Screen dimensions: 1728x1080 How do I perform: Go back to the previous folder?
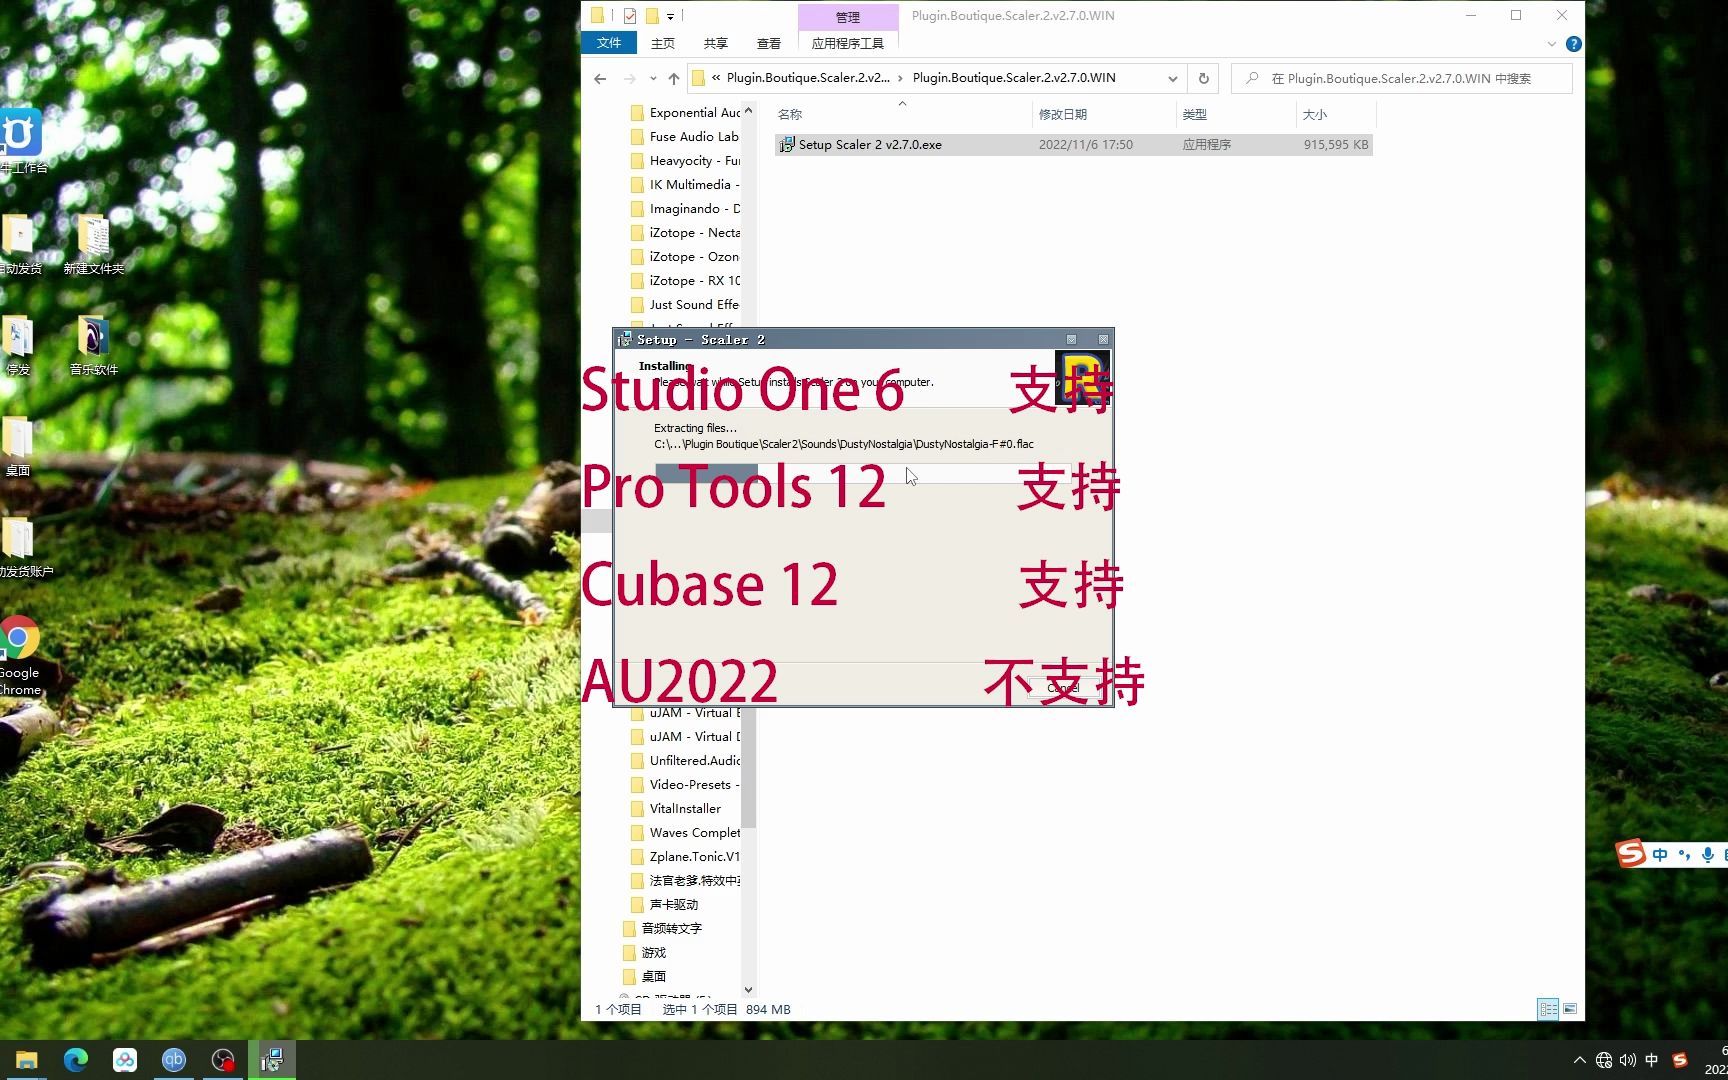tap(599, 78)
